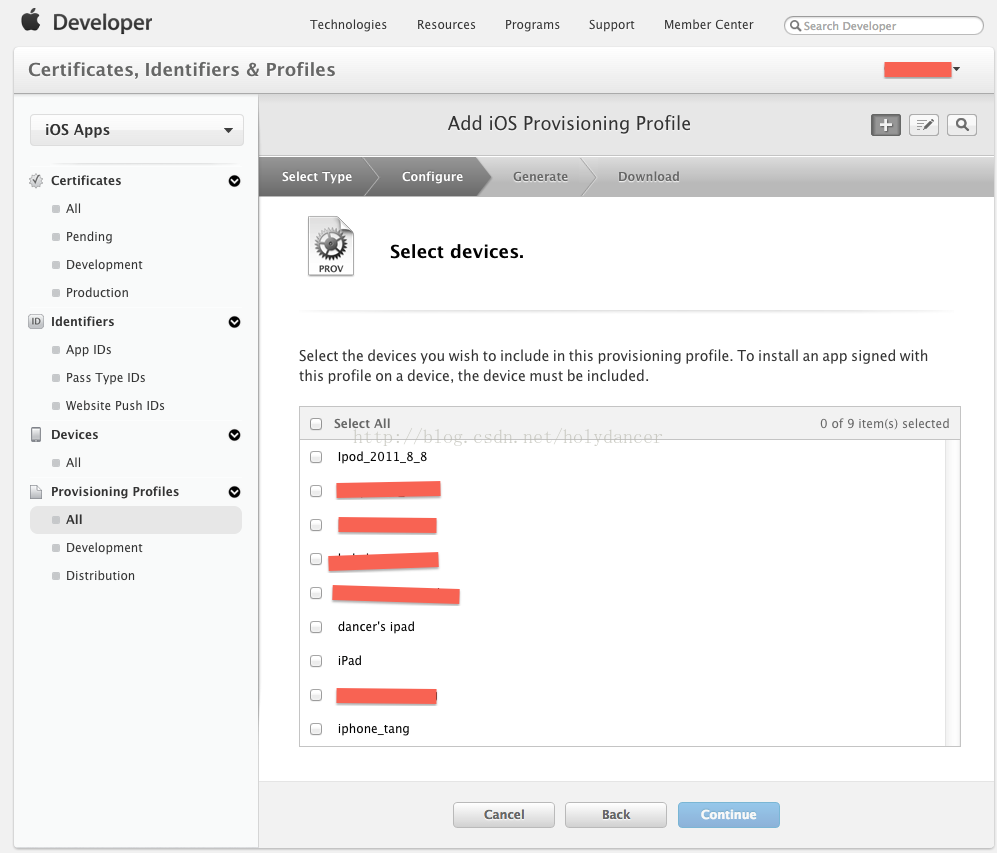Click the Devices phone icon in sidebar
The width and height of the screenshot is (997, 853).
pos(36,435)
